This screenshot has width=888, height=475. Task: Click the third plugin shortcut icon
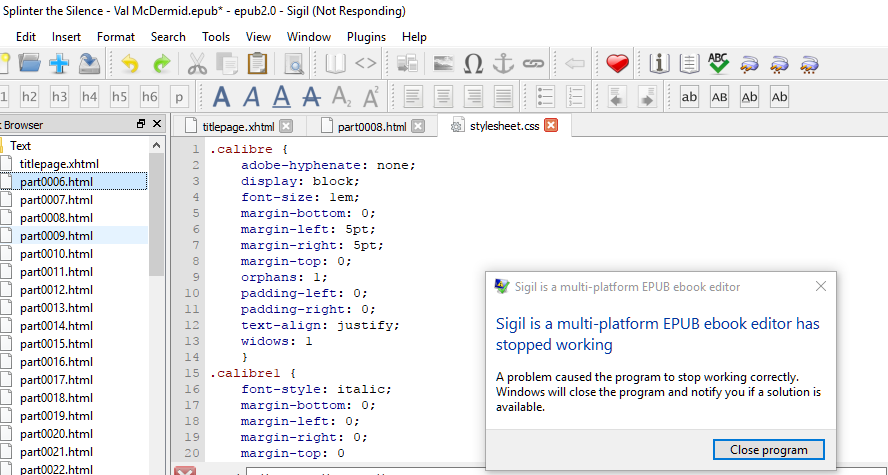point(810,64)
